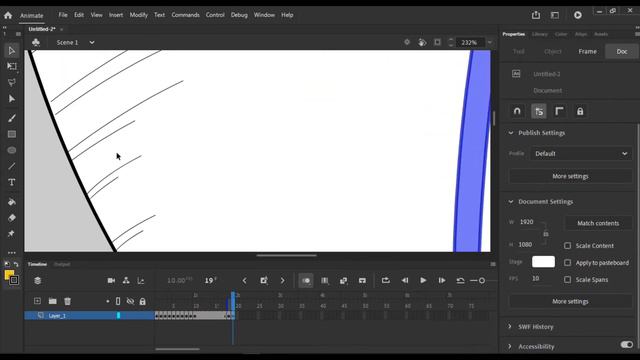Open the zoom percentage dropdown
This screenshot has width=640, height=360.
pyautogui.click(x=490, y=42)
